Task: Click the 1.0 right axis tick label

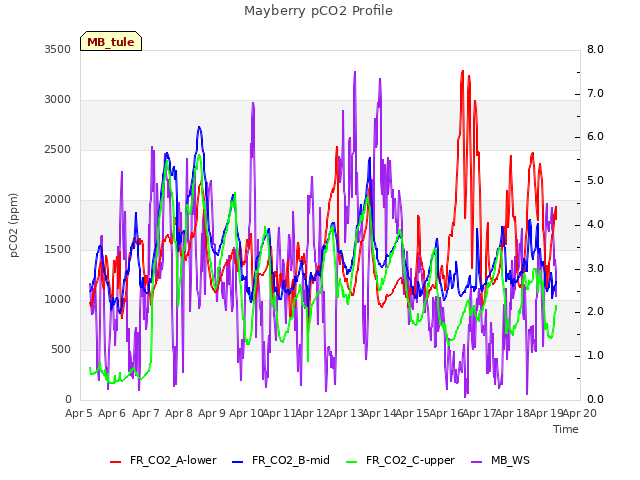Action: click(596, 356)
